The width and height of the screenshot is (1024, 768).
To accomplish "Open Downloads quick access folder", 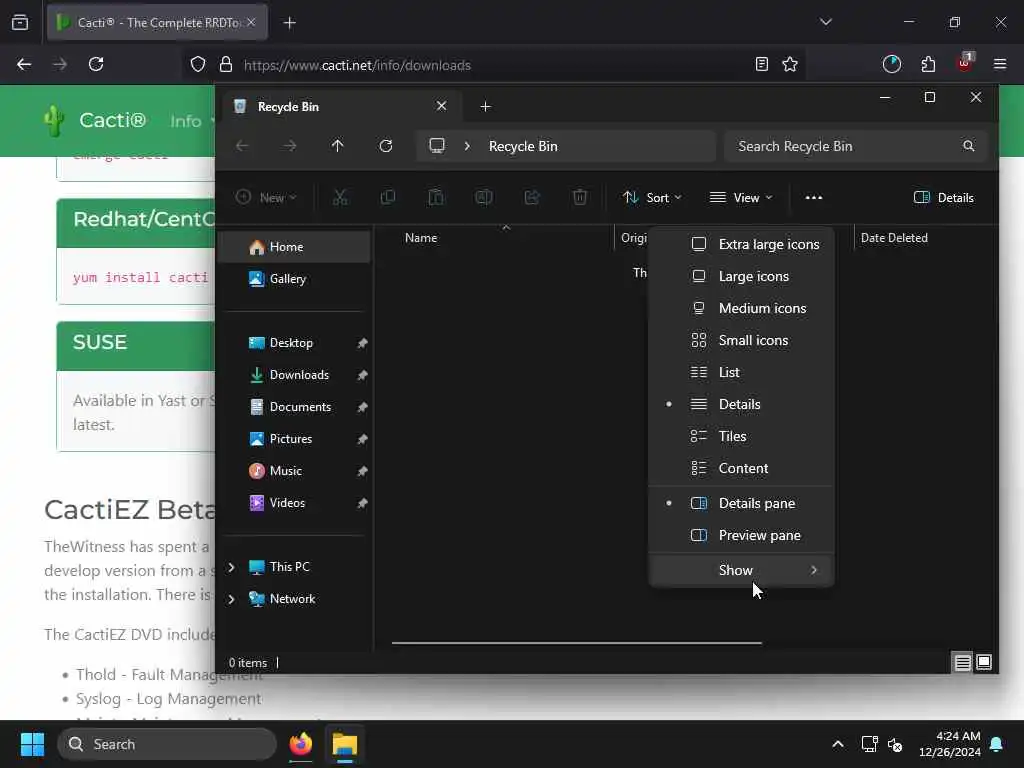I will [295, 375].
